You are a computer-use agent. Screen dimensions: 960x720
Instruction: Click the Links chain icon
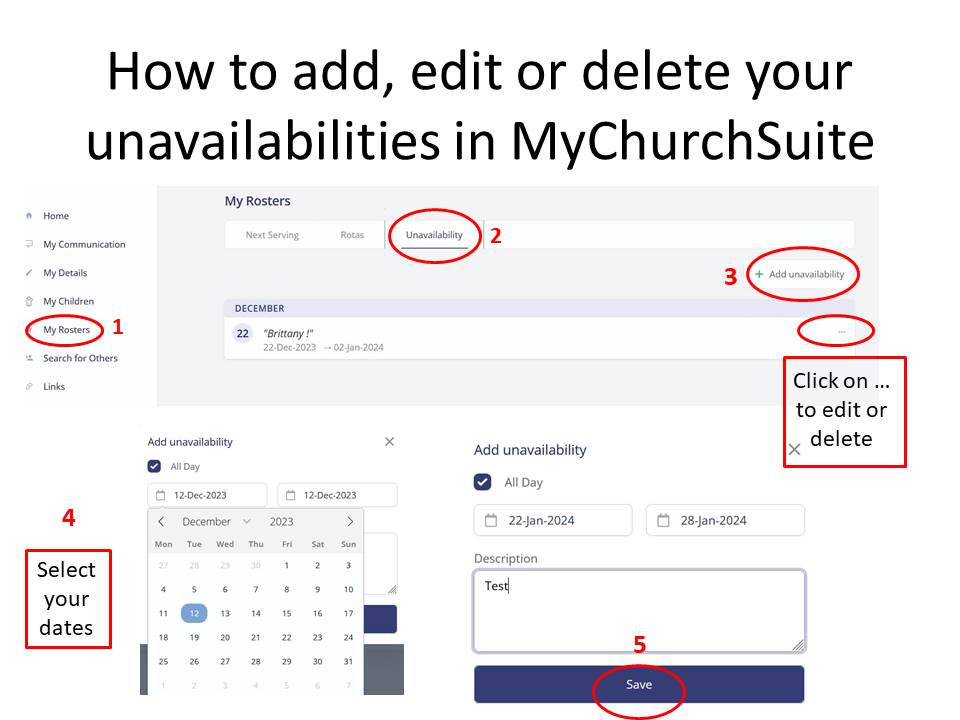tap(29, 386)
